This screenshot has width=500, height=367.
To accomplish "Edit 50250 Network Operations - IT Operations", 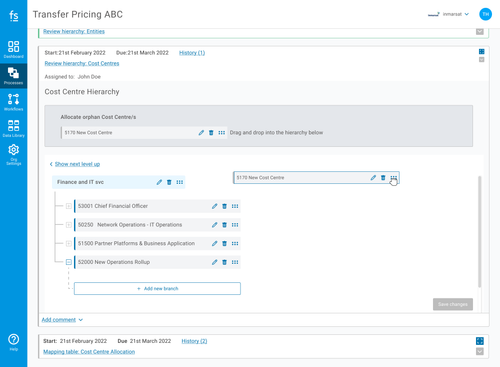I will point(214,225).
